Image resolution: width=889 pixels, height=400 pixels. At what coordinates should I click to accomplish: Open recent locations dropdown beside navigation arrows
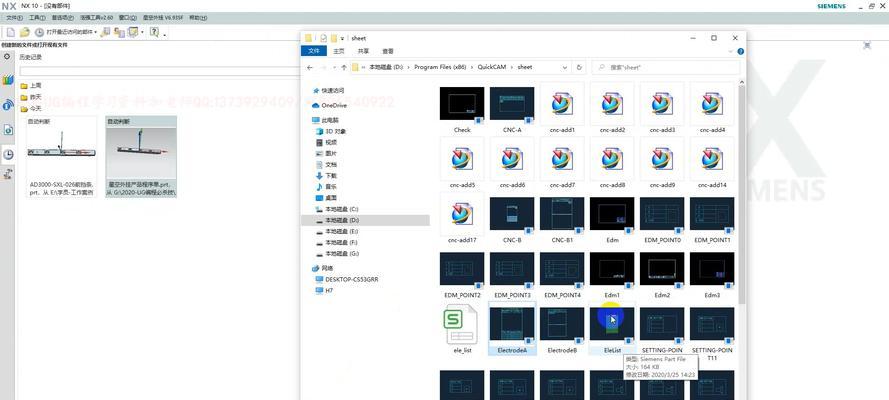[x=334, y=67]
